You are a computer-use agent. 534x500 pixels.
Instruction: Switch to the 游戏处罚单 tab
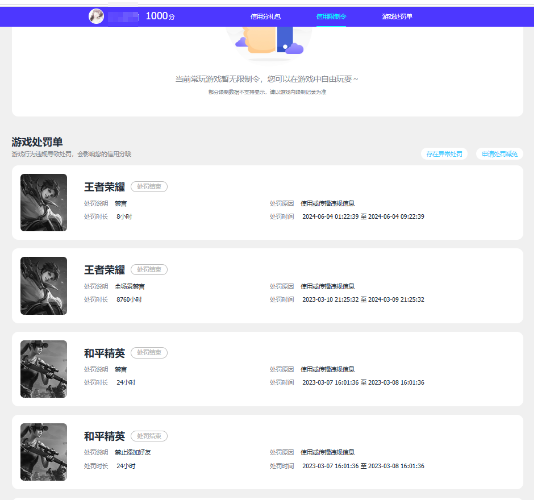397,16
